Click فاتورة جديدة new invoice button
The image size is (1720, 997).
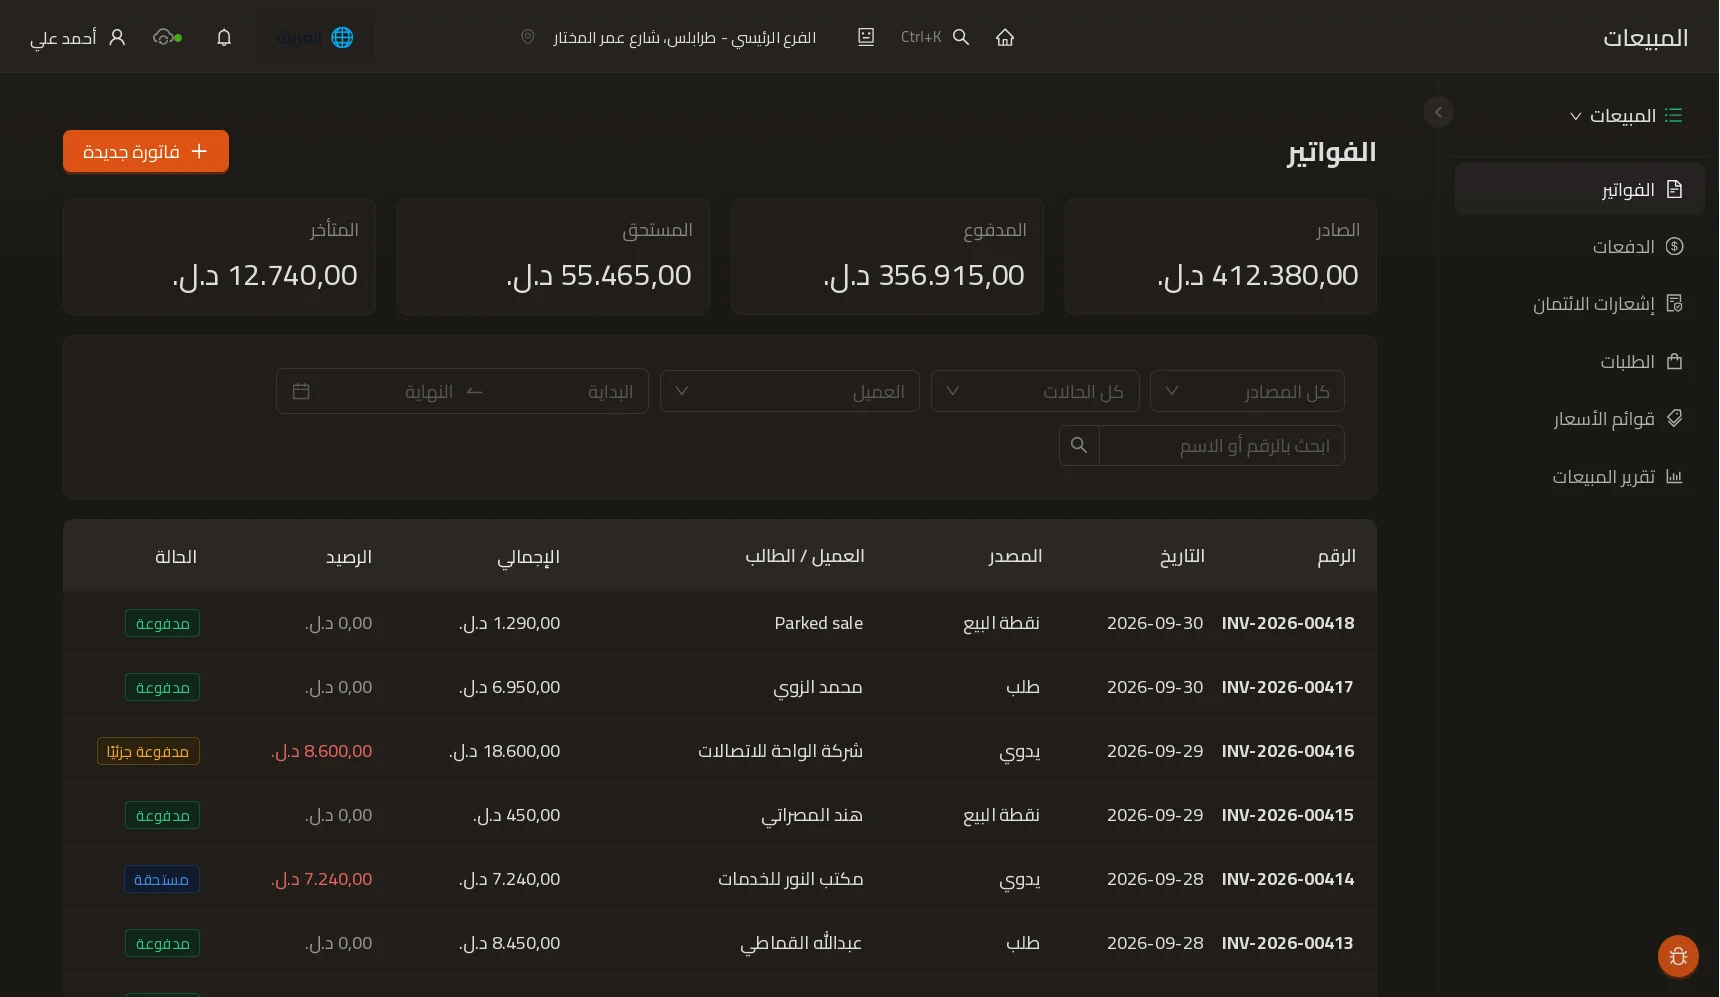(146, 151)
